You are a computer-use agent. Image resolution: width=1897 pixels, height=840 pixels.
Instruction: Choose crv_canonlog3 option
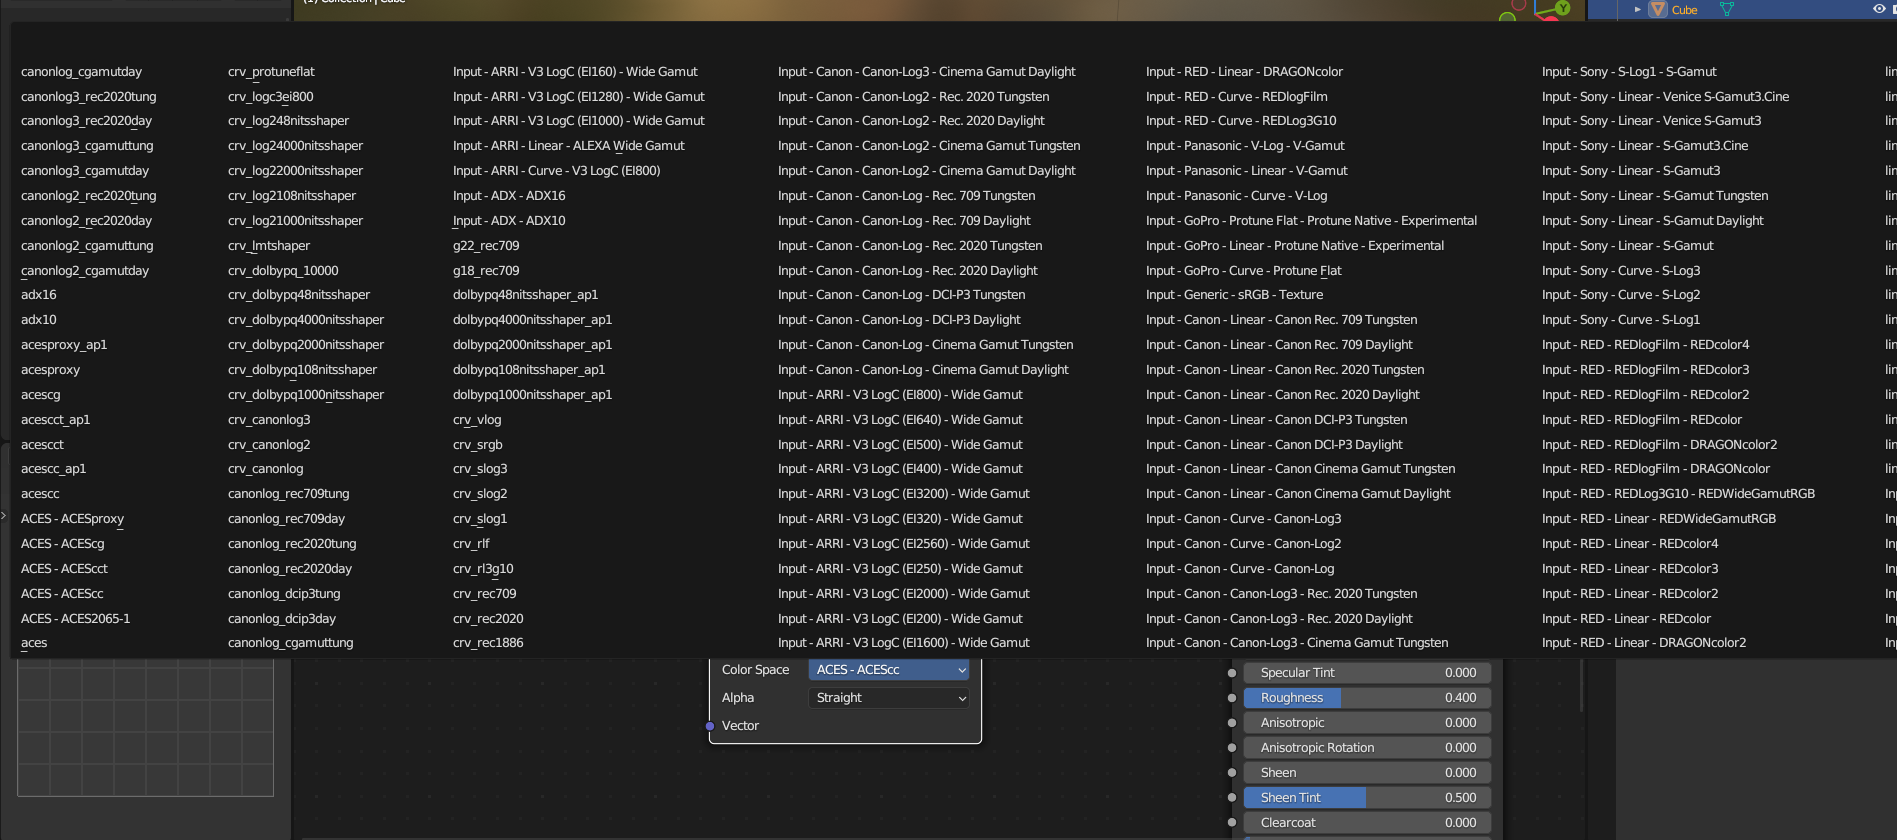coord(269,420)
